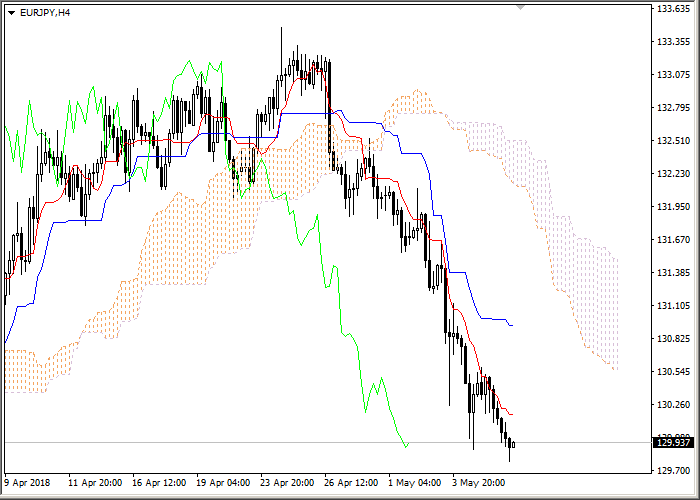
Task: Click the 132.510 price axis label
Action: click(x=672, y=141)
